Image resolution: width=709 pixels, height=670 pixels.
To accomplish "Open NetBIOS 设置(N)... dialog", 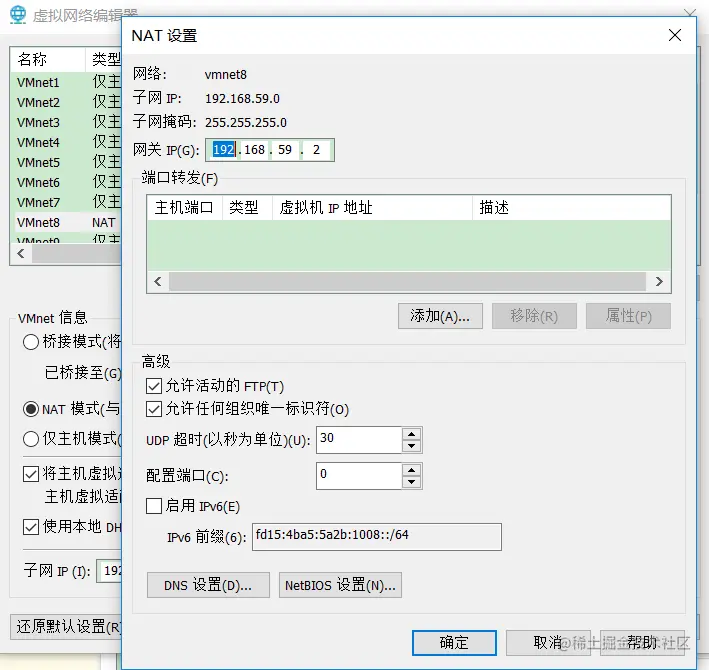I will 340,585.
